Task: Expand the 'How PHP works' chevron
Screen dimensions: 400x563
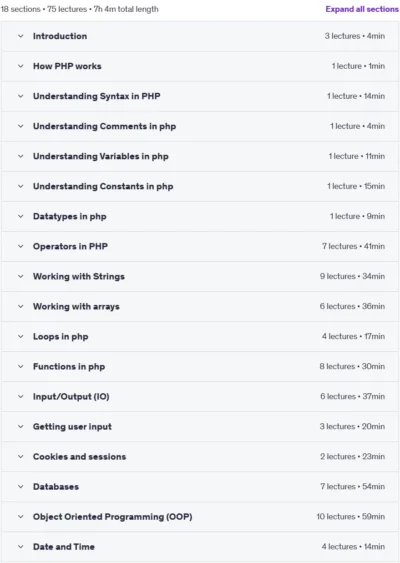Action: 21,66
